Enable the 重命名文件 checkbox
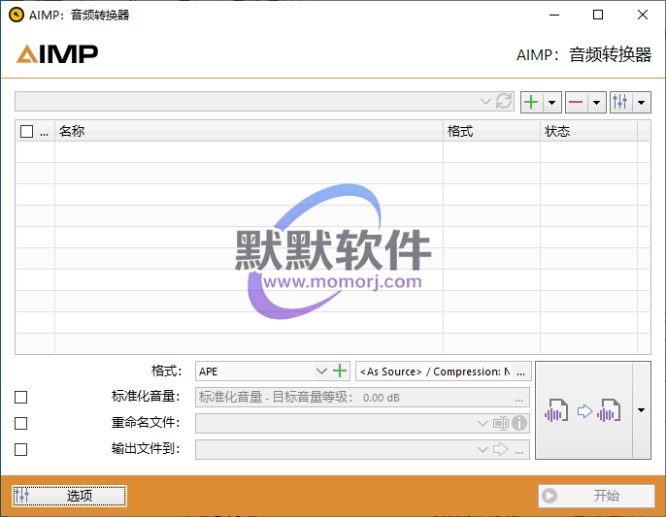 pyautogui.click(x=21, y=423)
